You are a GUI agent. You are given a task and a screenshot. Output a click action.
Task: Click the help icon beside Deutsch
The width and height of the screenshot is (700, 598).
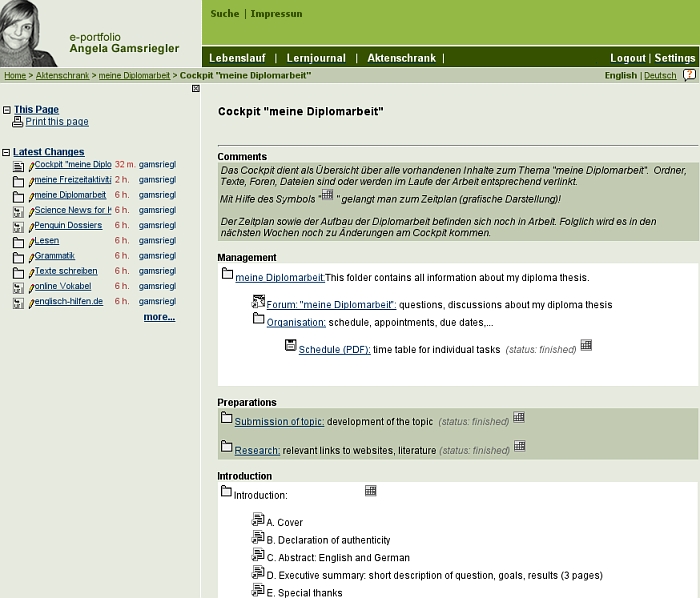pos(689,75)
